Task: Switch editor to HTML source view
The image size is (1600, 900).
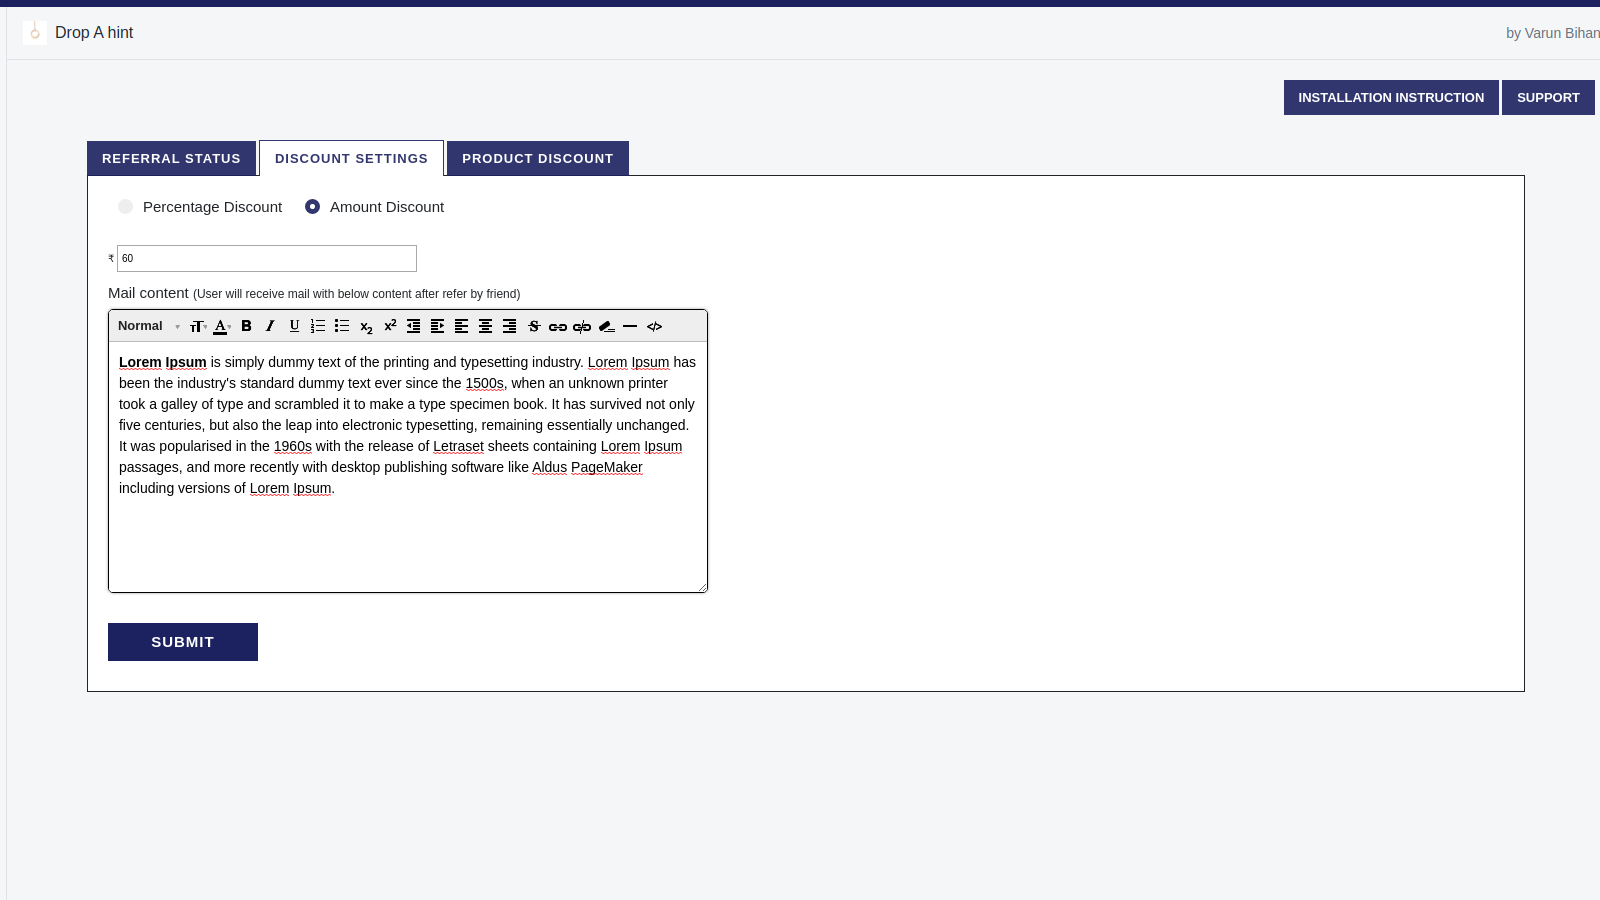Action: coord(654,326)
